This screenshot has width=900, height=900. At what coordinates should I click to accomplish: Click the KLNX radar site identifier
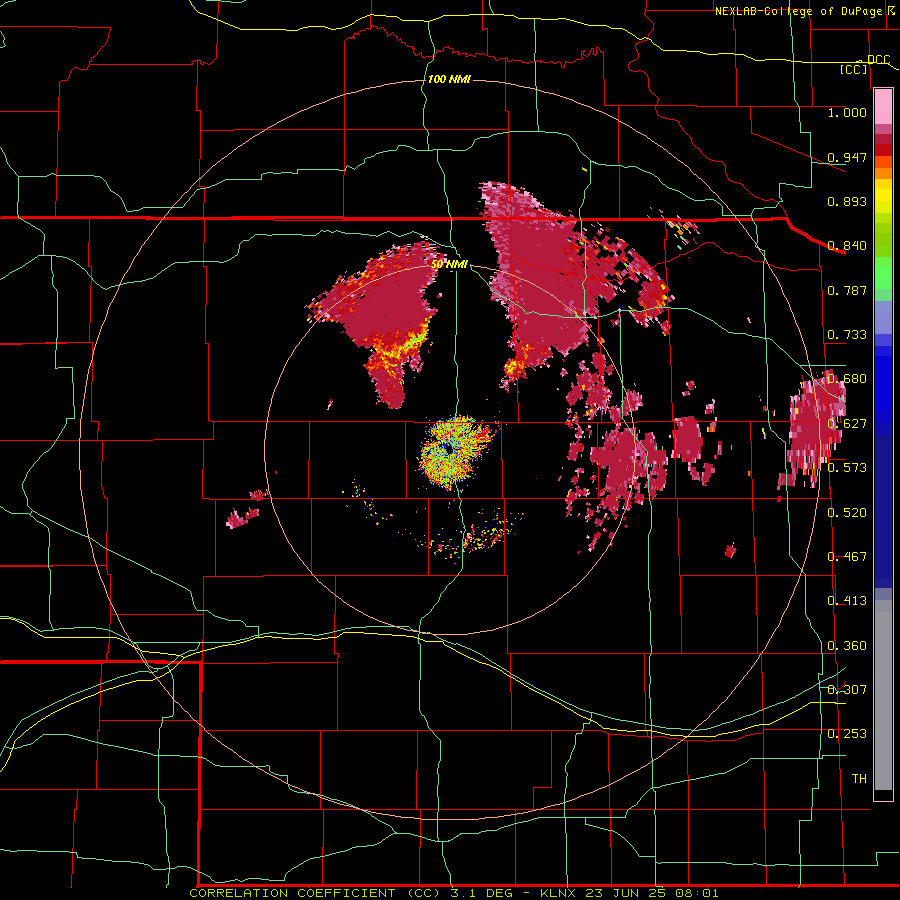click(560, 893)
